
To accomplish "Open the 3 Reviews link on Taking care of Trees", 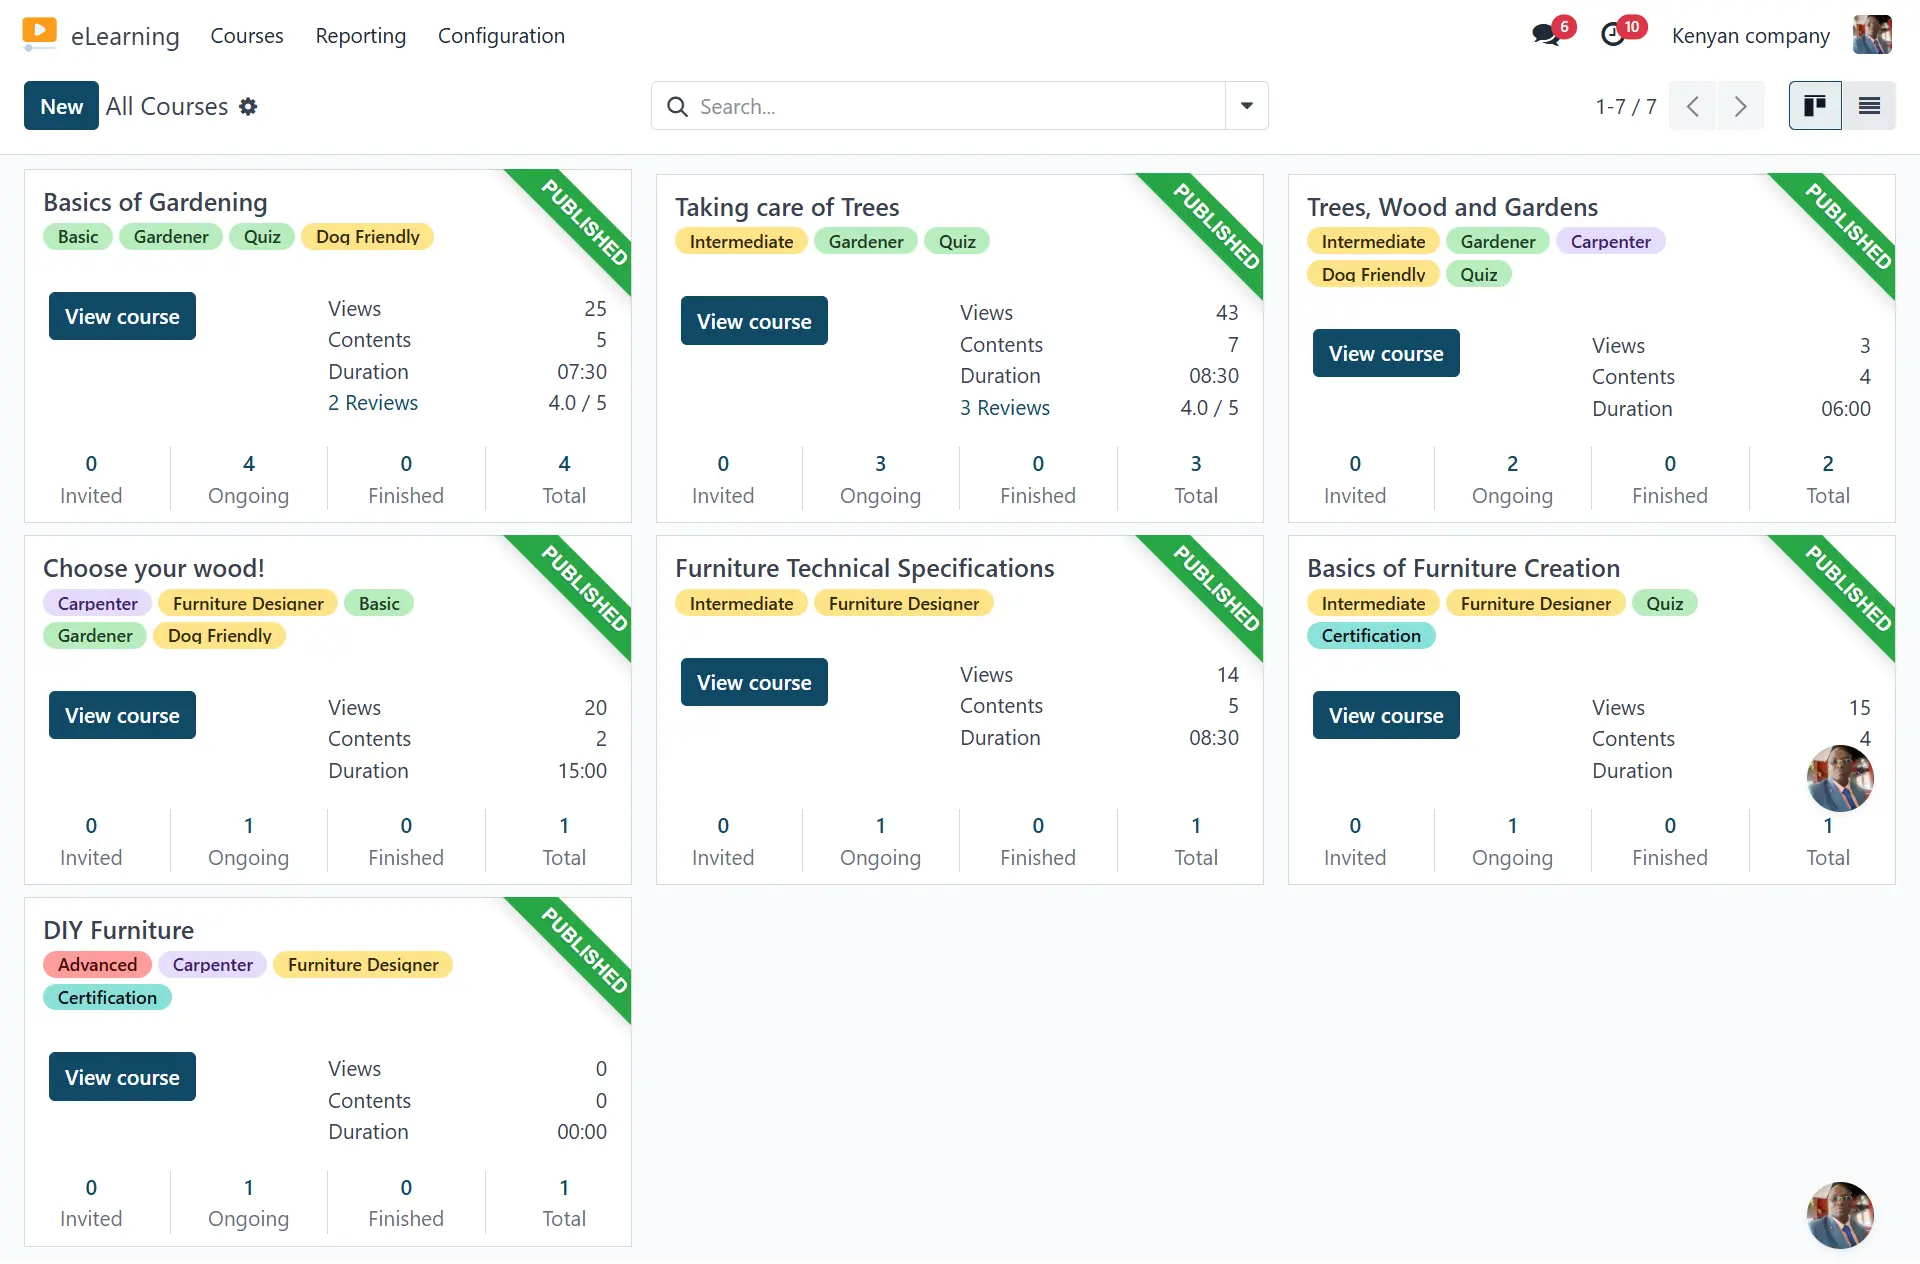I will [1004, 408].
